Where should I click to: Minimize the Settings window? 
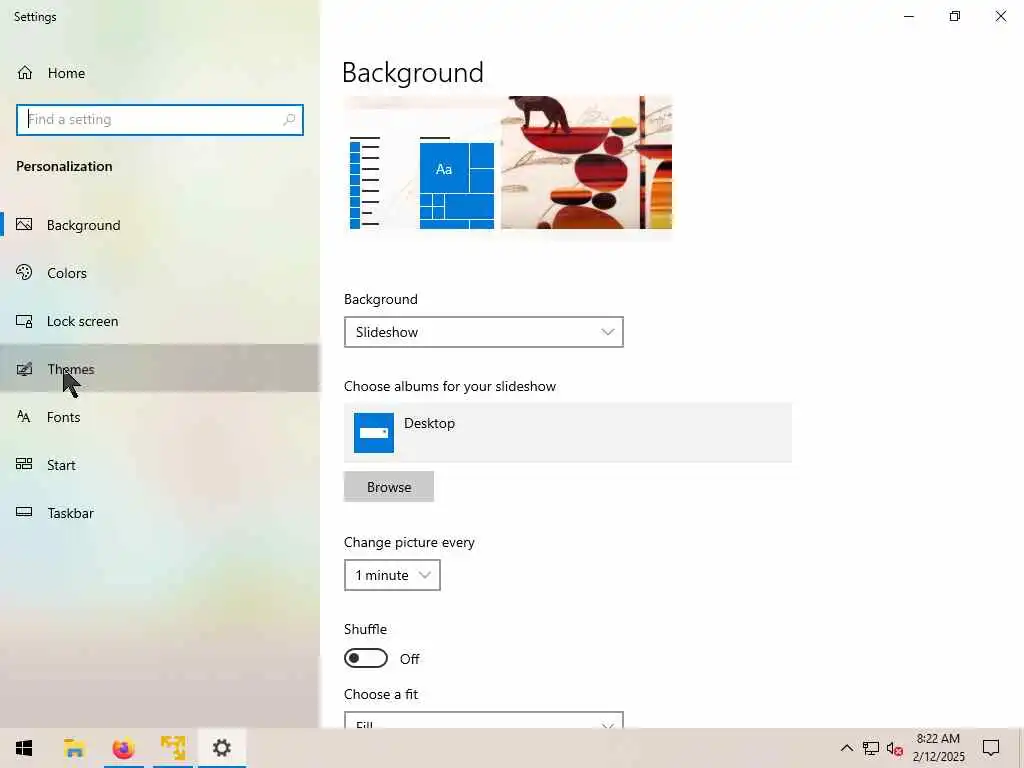(x=908, y=16)
